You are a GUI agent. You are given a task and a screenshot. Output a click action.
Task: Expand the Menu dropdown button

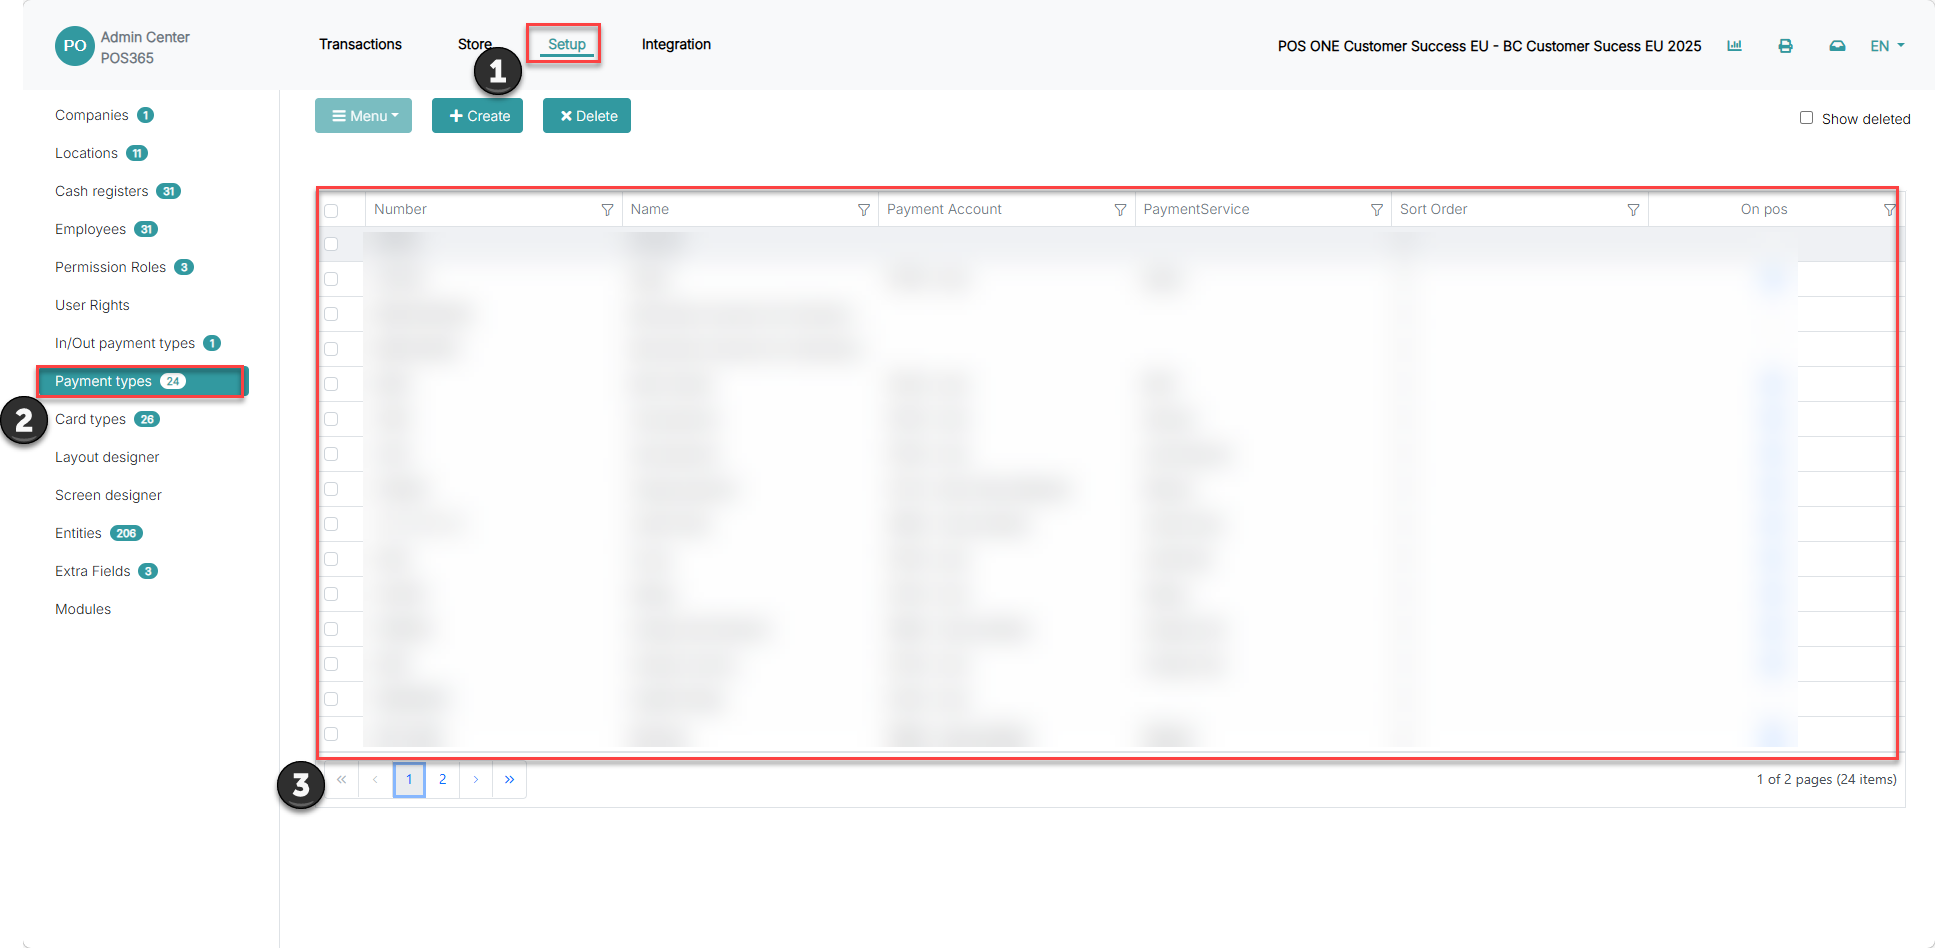pyautogui.click(x=363, y=116)
